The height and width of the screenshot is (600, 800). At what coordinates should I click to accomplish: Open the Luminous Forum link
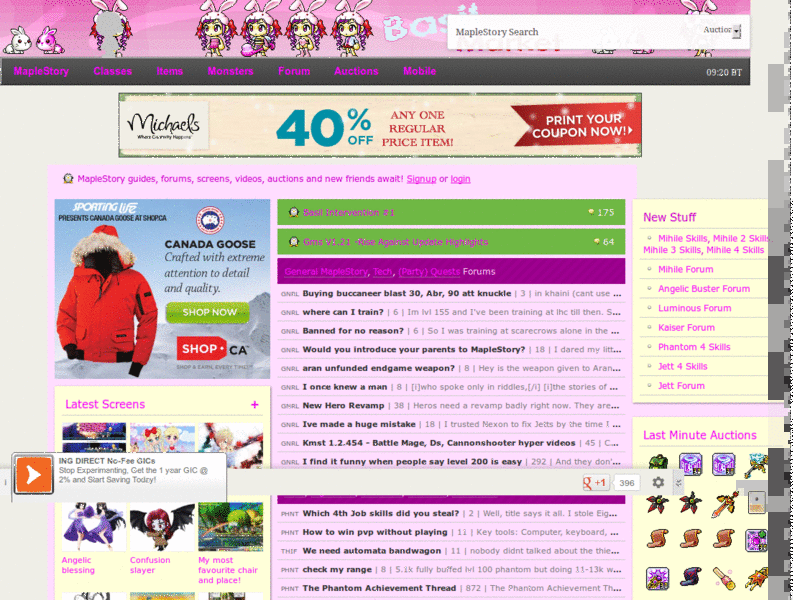694,308
